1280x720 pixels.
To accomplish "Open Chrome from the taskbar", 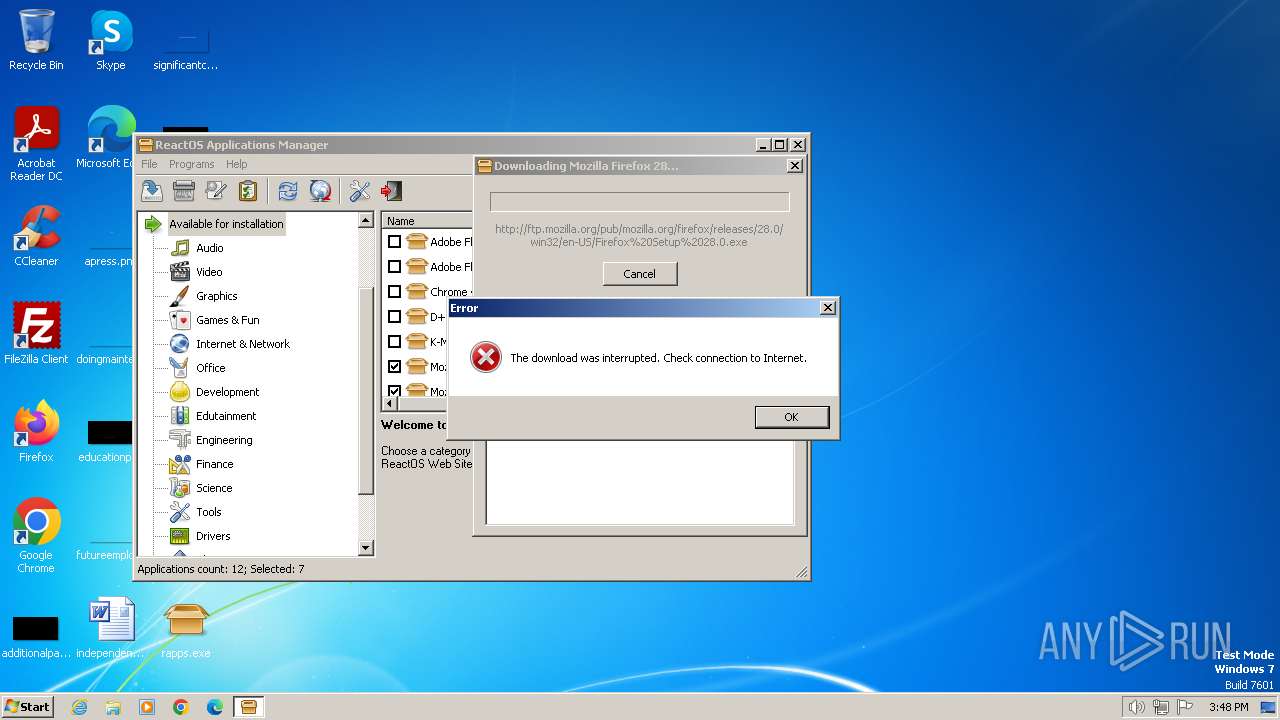I will click(x=181, y=707).
